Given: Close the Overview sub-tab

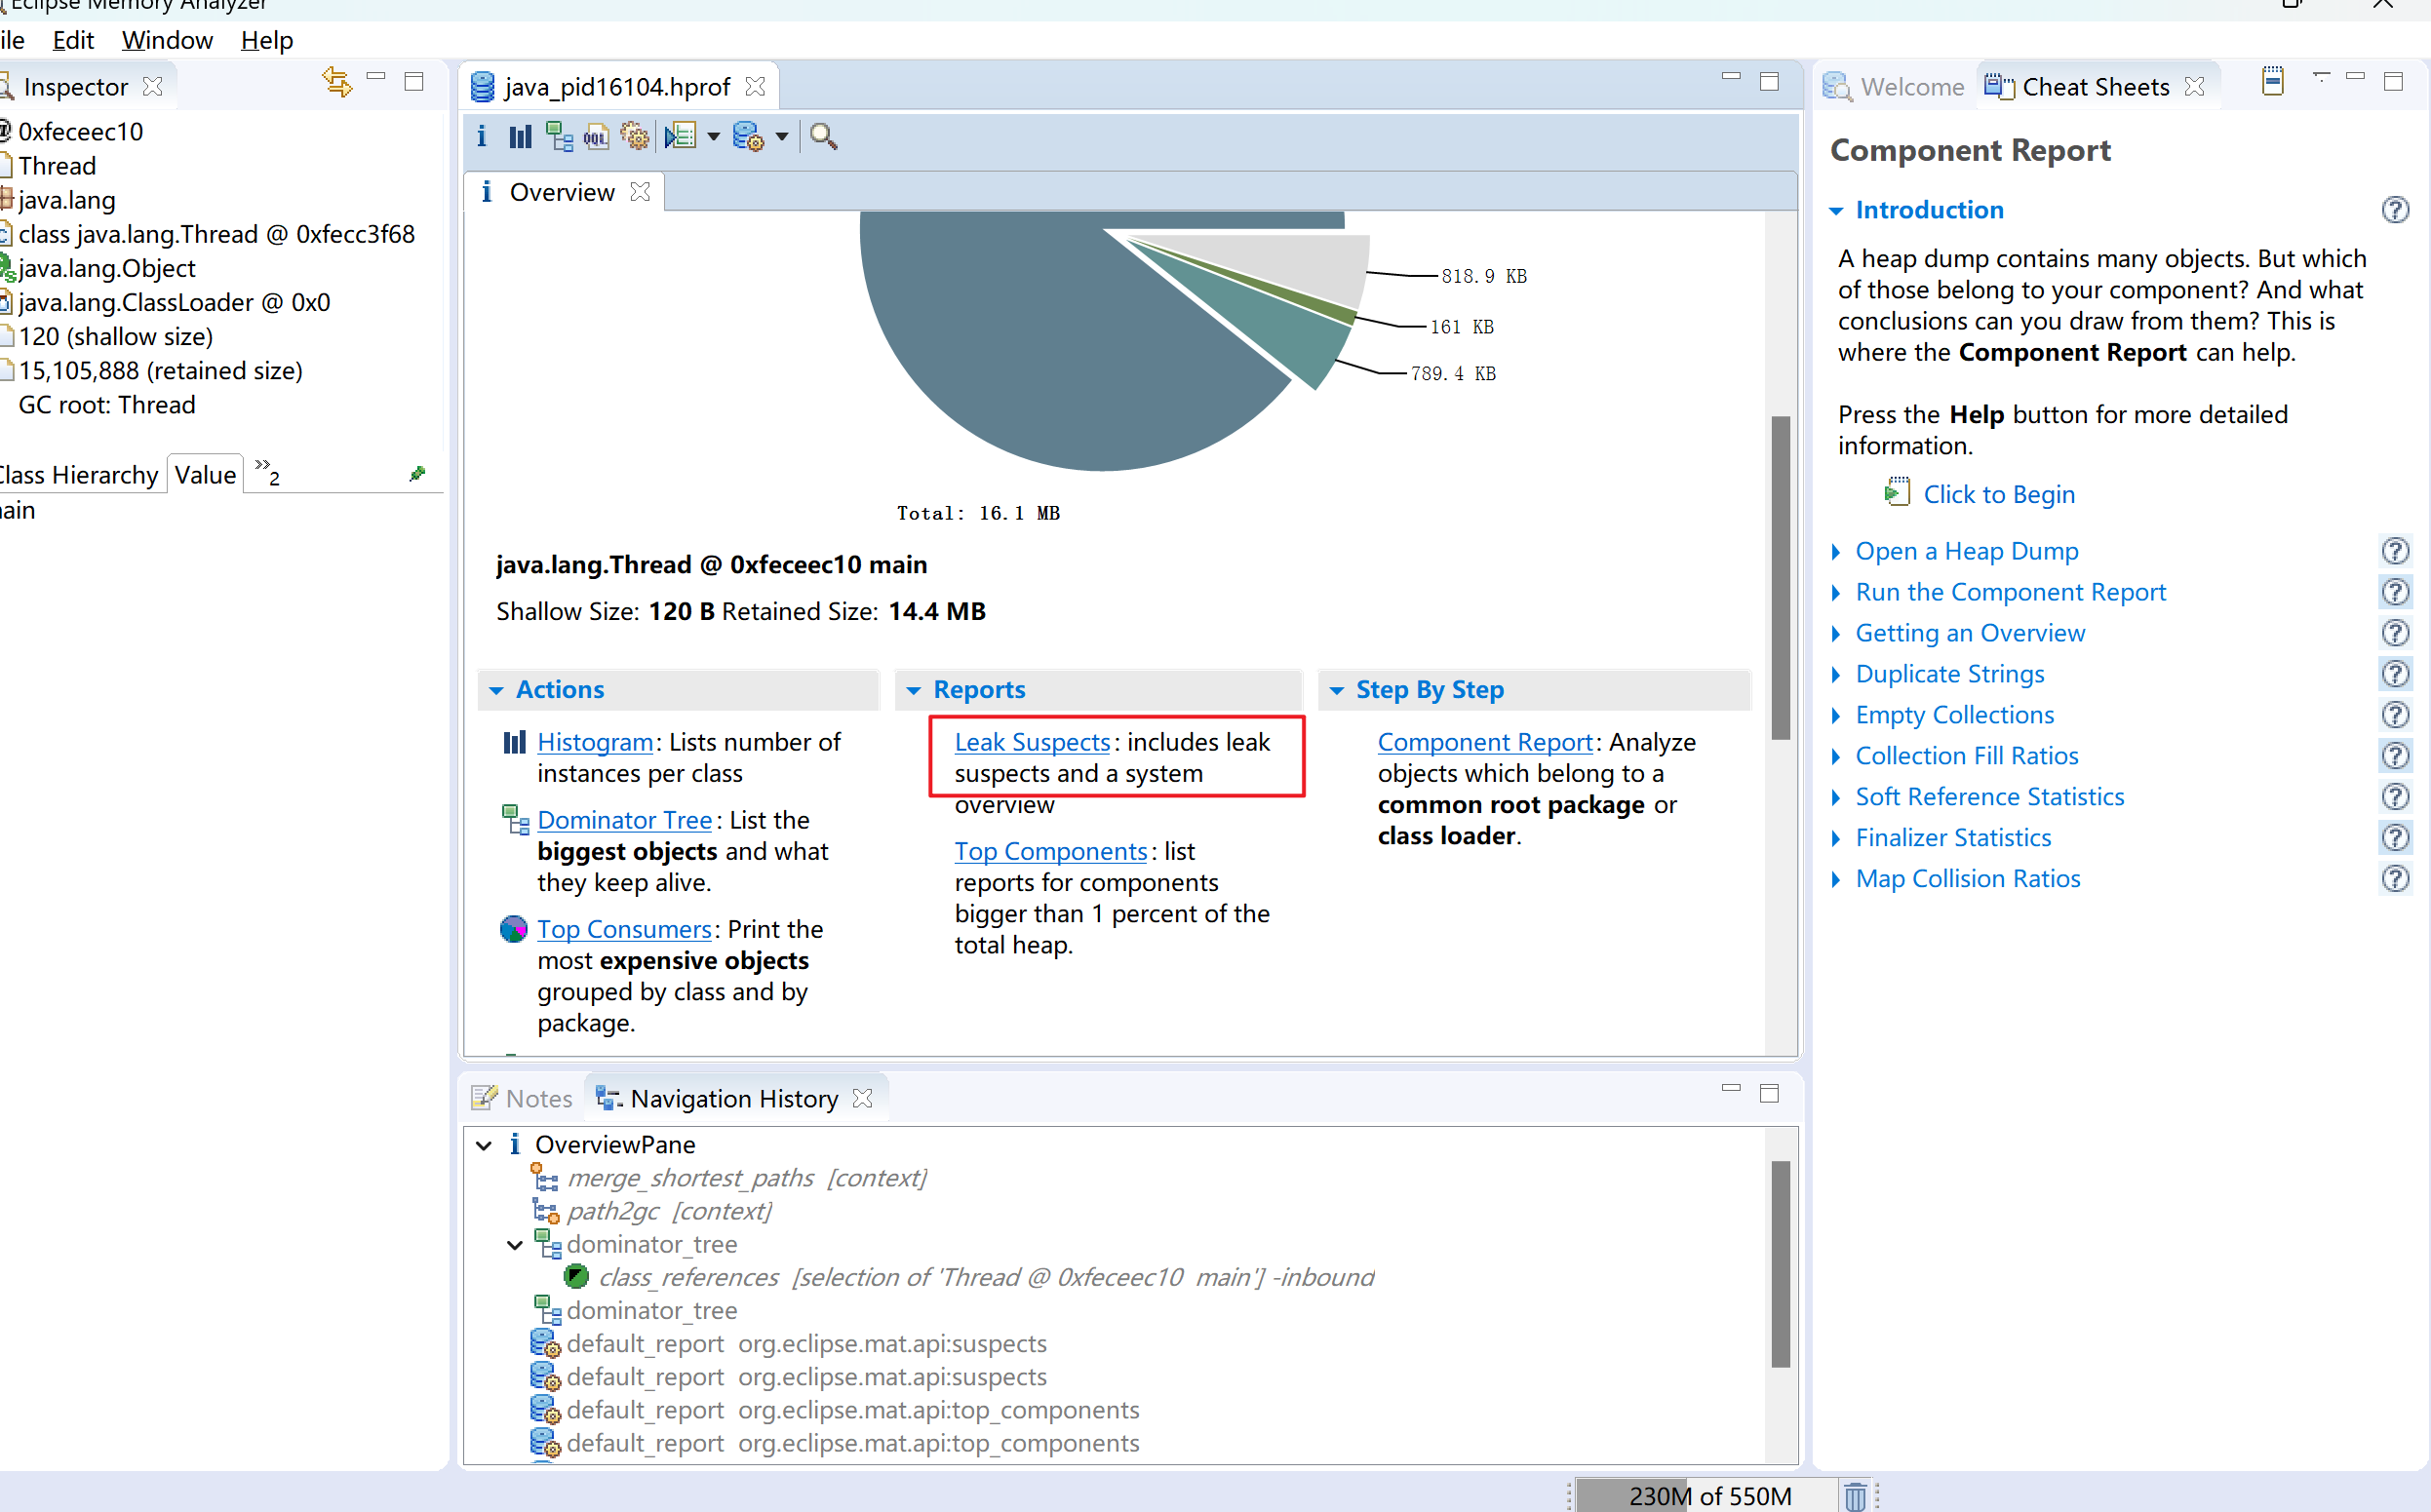Looking at the screenshot, I should pyautogui.click(x=640, y=192).
